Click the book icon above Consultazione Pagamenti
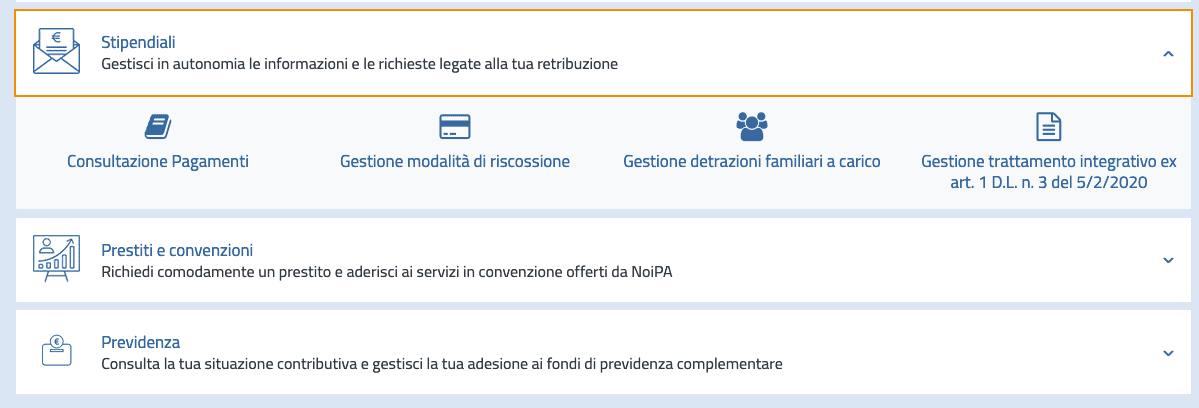 (158, 126)
